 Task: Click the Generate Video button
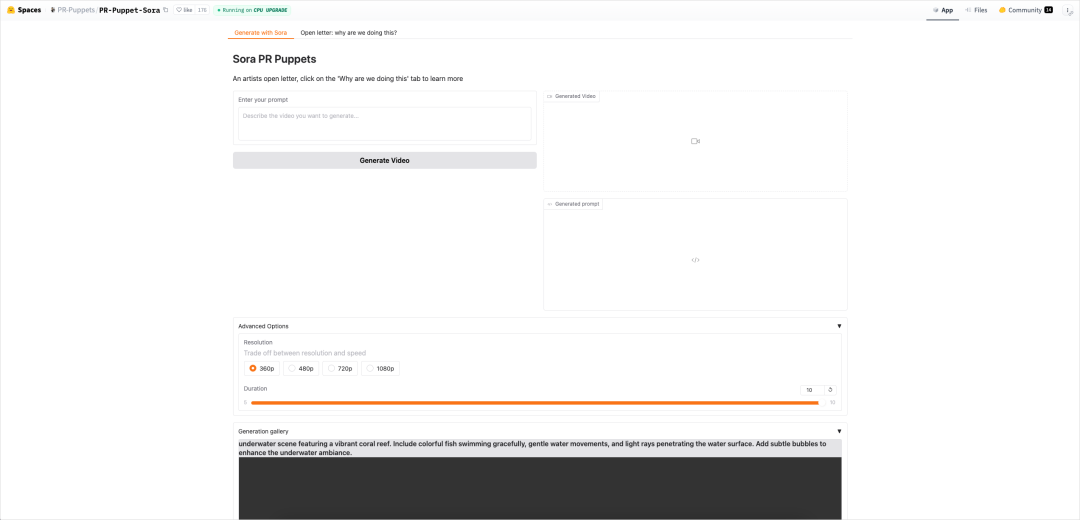pos(384,160)
